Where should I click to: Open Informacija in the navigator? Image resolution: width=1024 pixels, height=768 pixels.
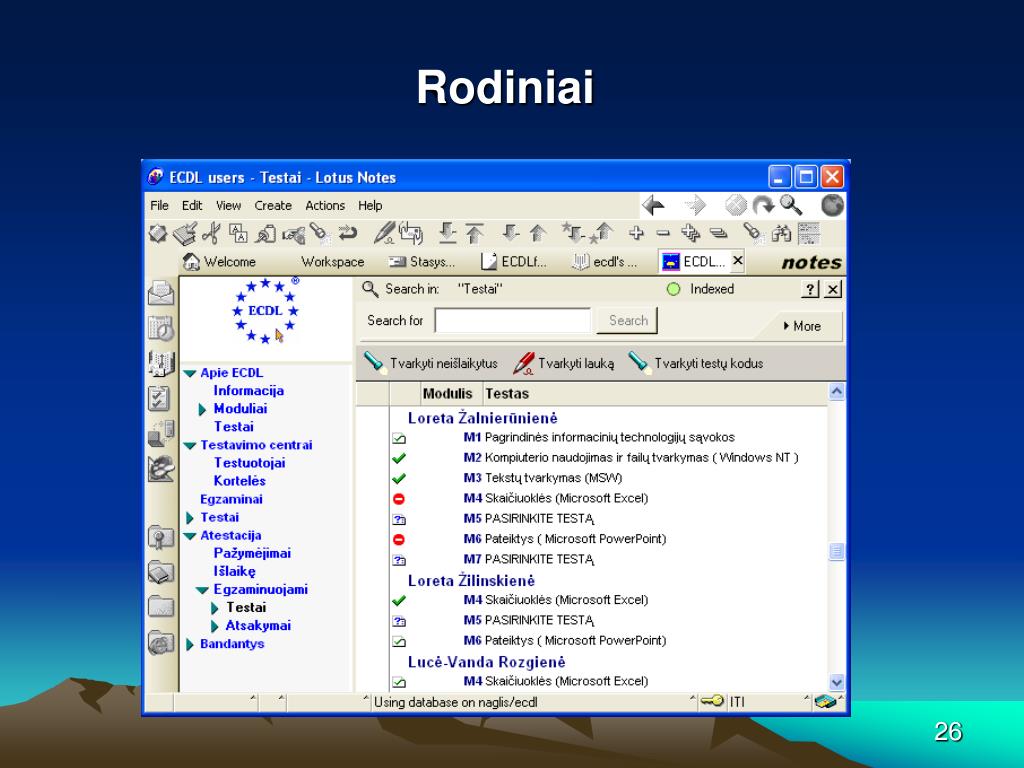(x=248, y=391)
